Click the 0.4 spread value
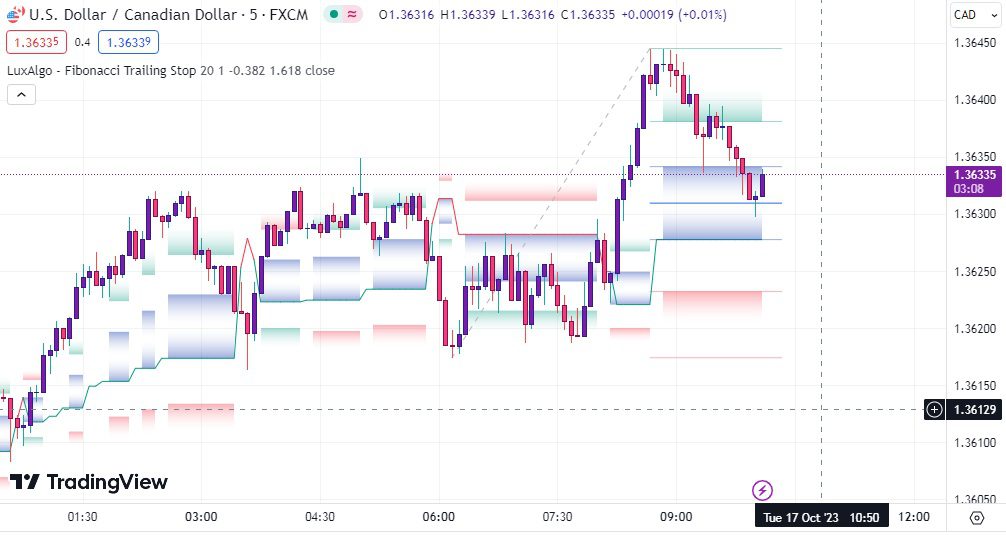This screenshot has height=535, width=1006. coord(82,42)
